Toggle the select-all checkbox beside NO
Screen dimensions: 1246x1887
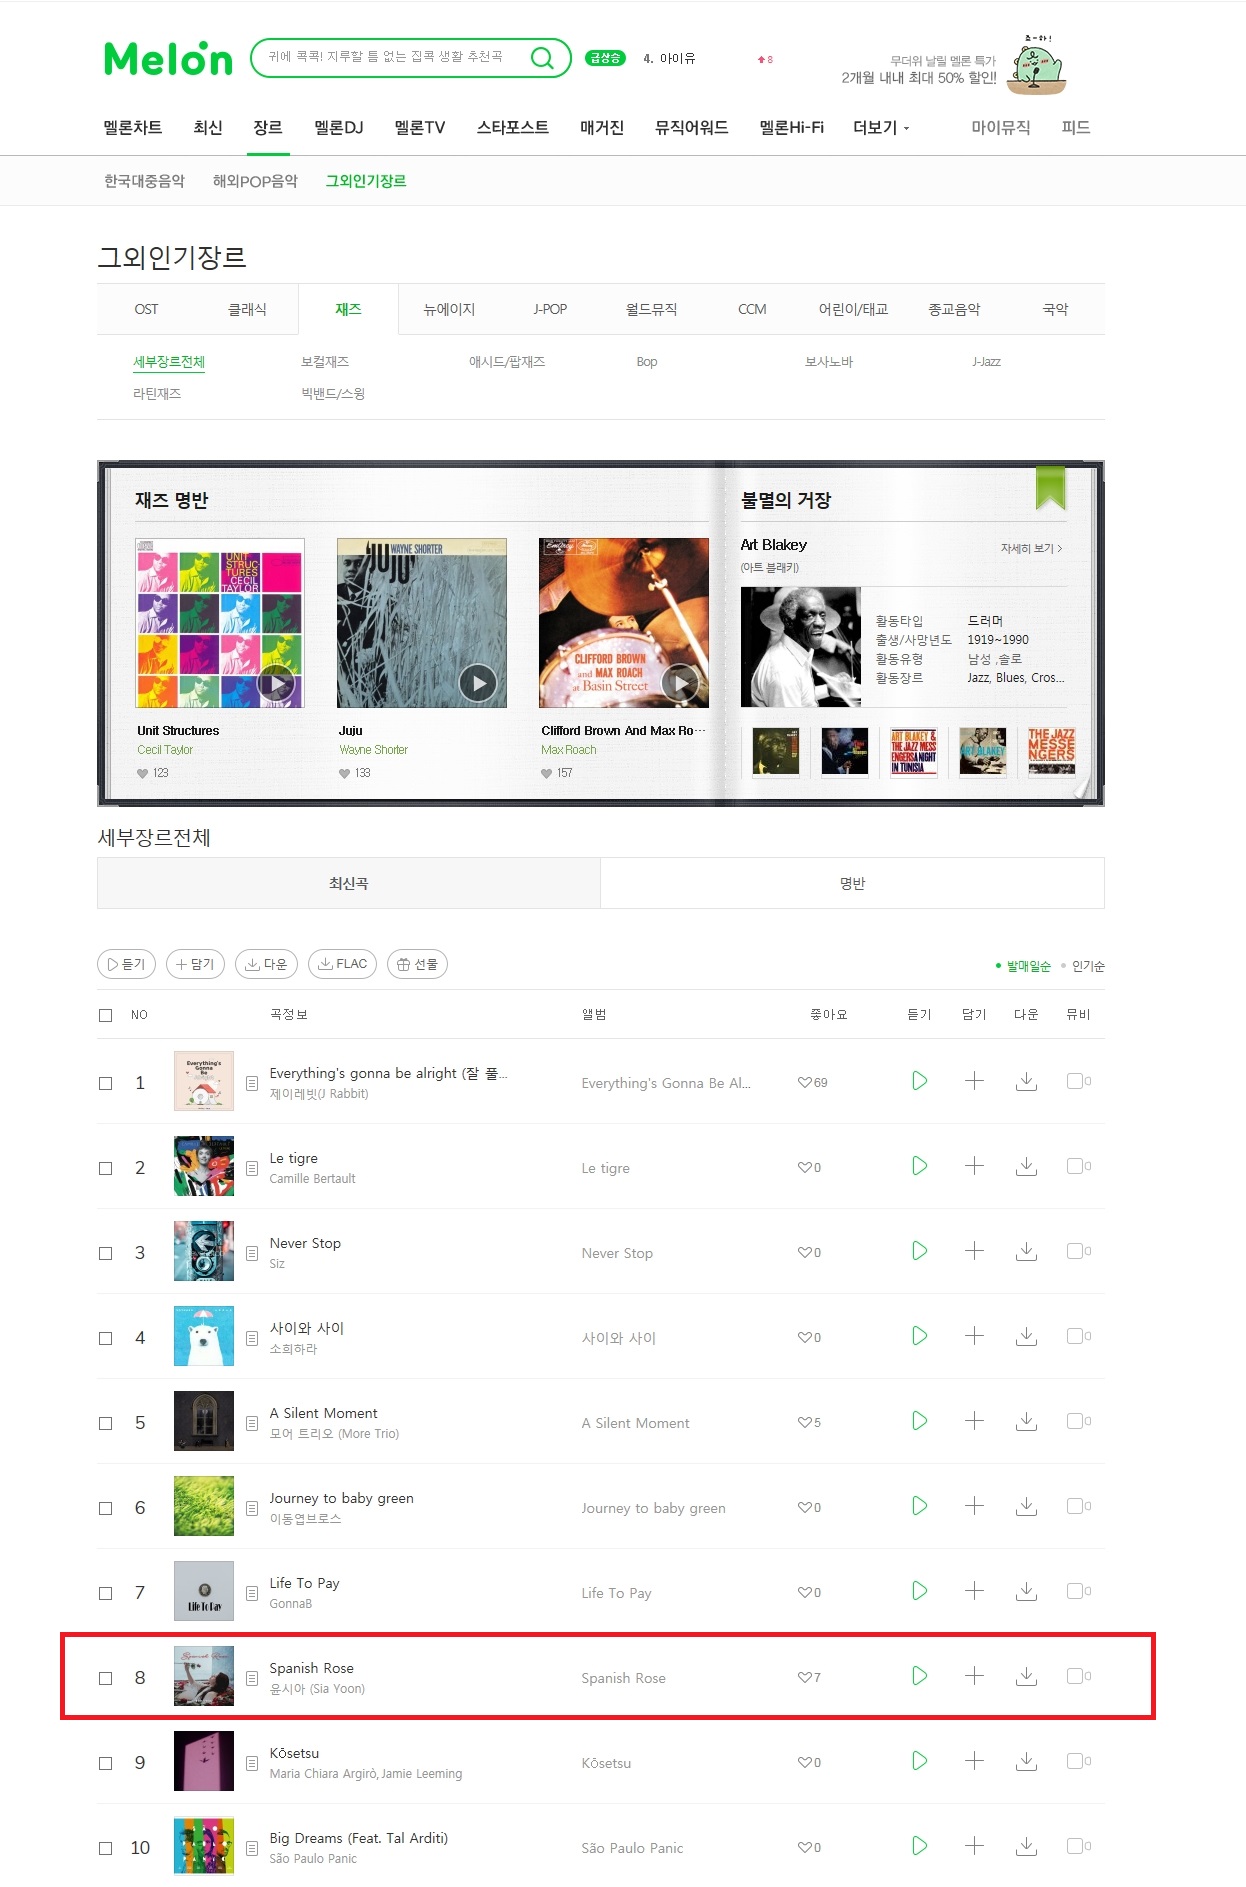[106, 1015]
